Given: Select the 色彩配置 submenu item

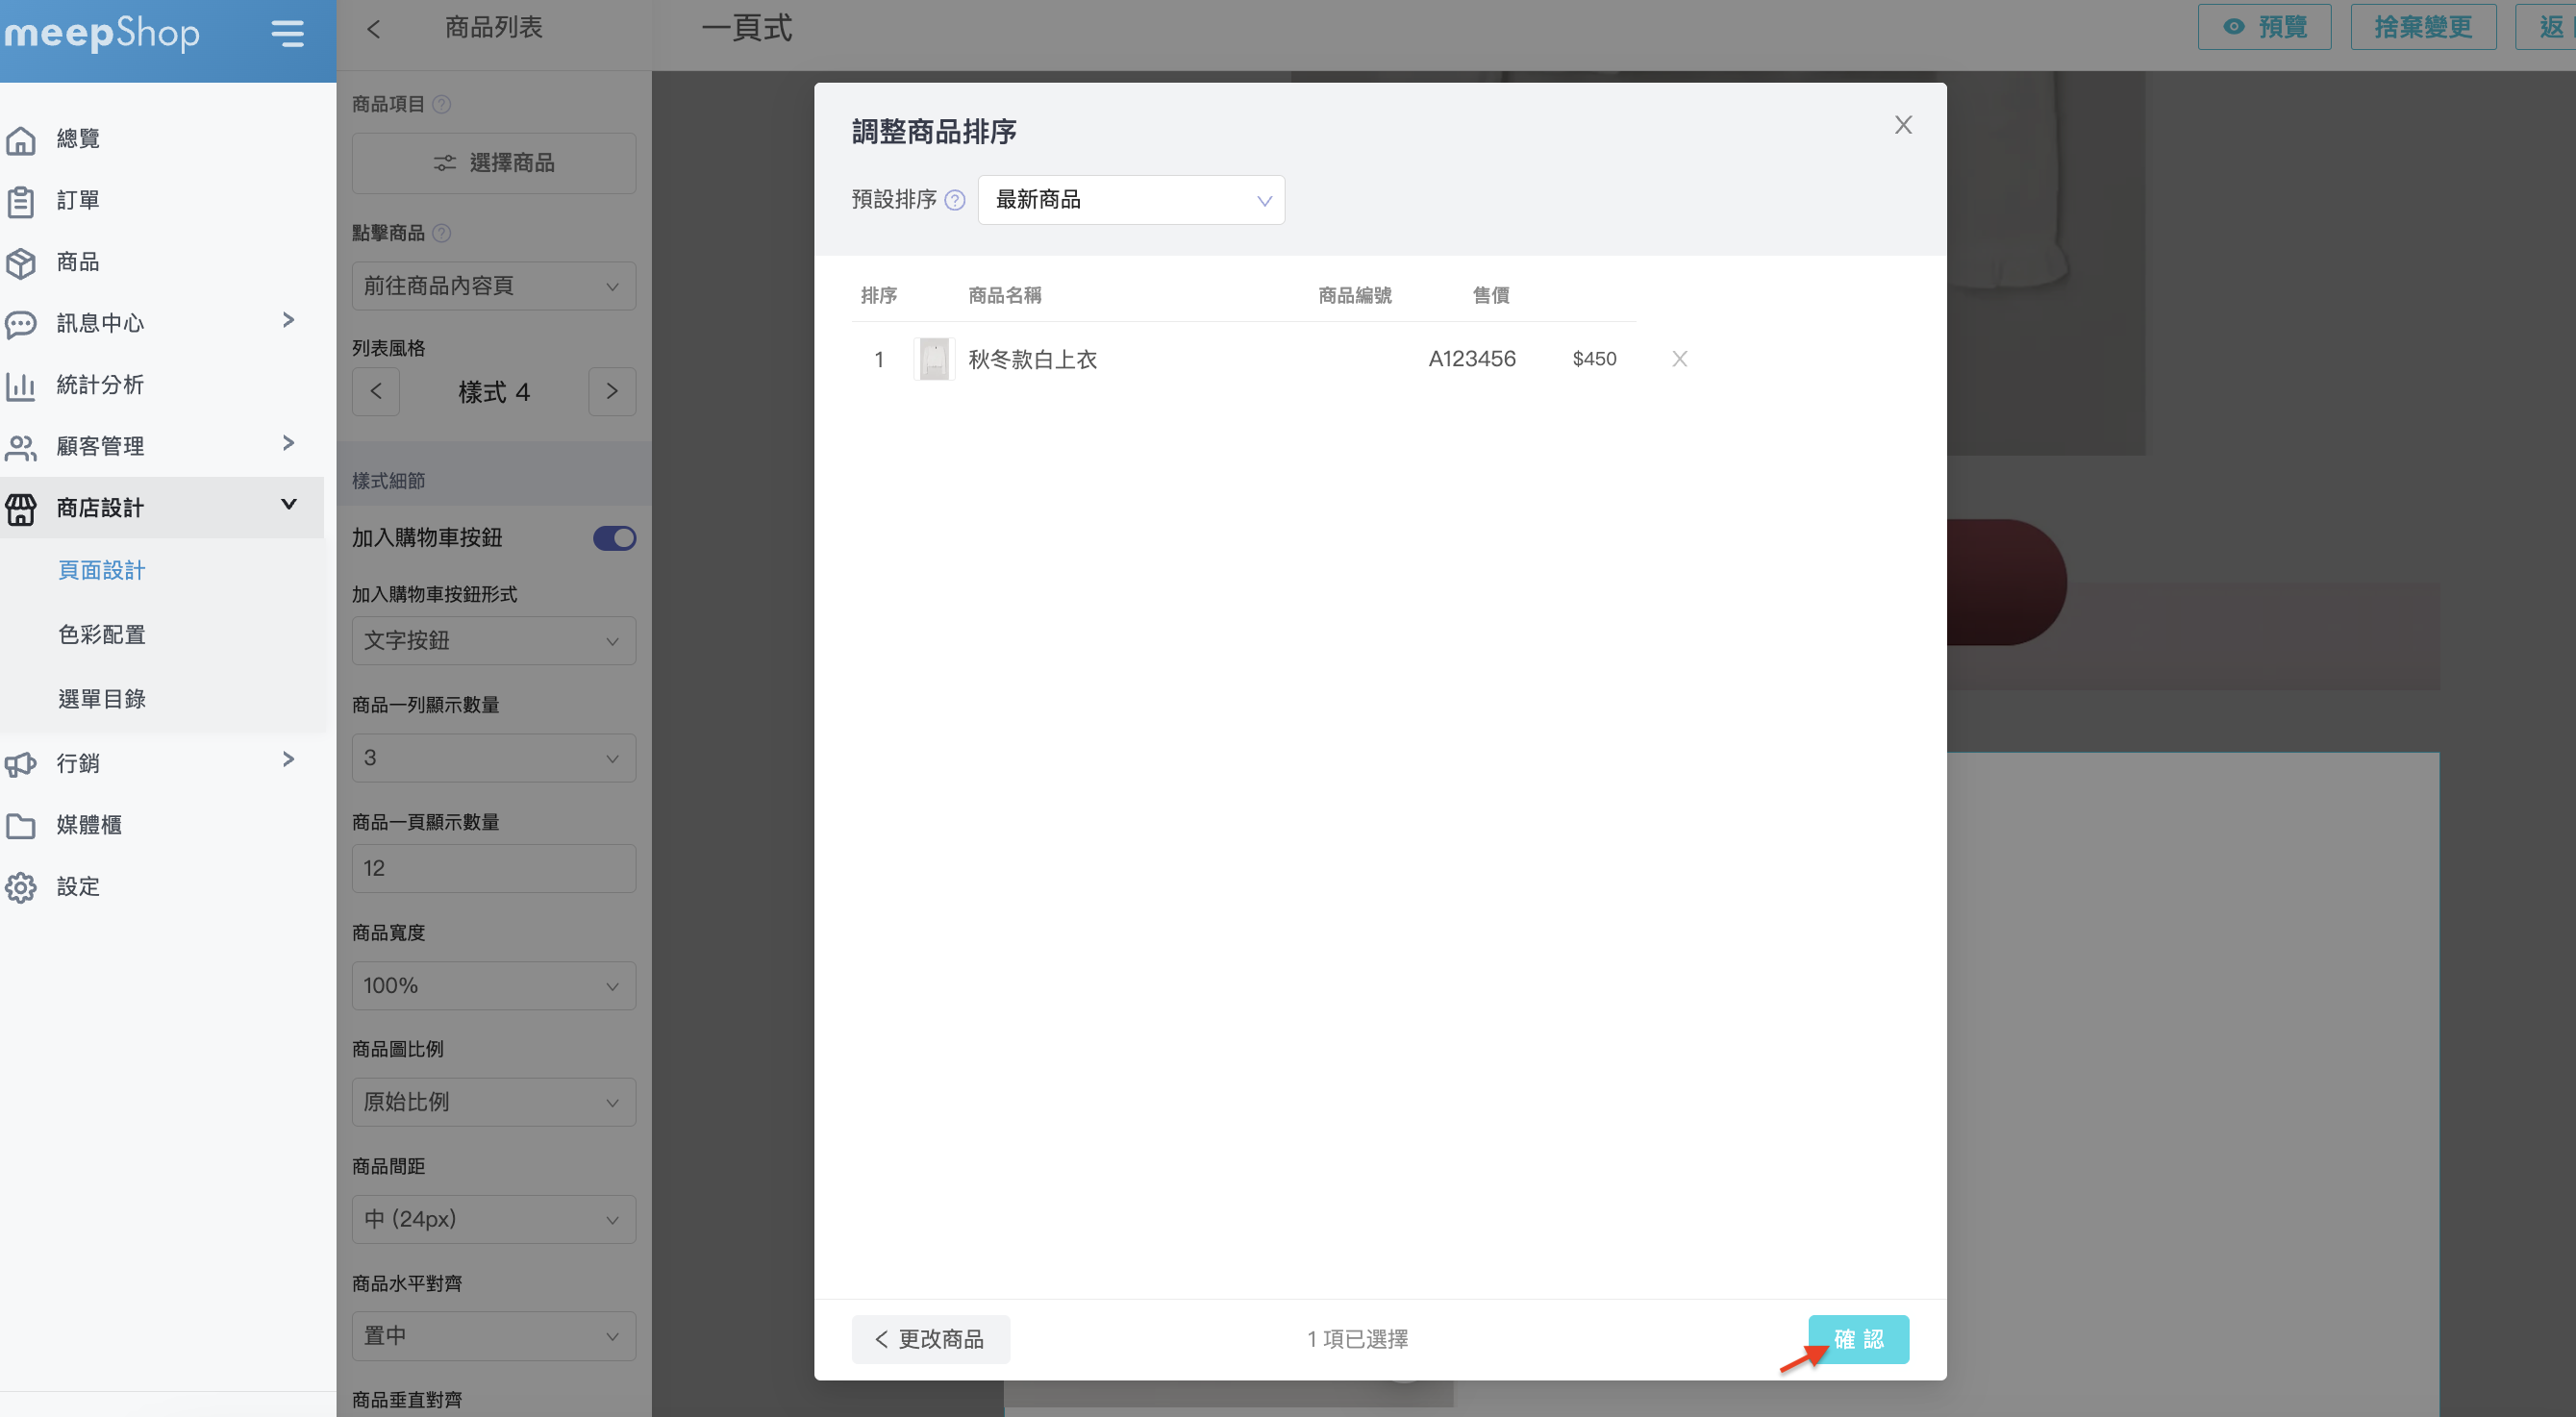Looking at the screenshot, I should point(102,635).
